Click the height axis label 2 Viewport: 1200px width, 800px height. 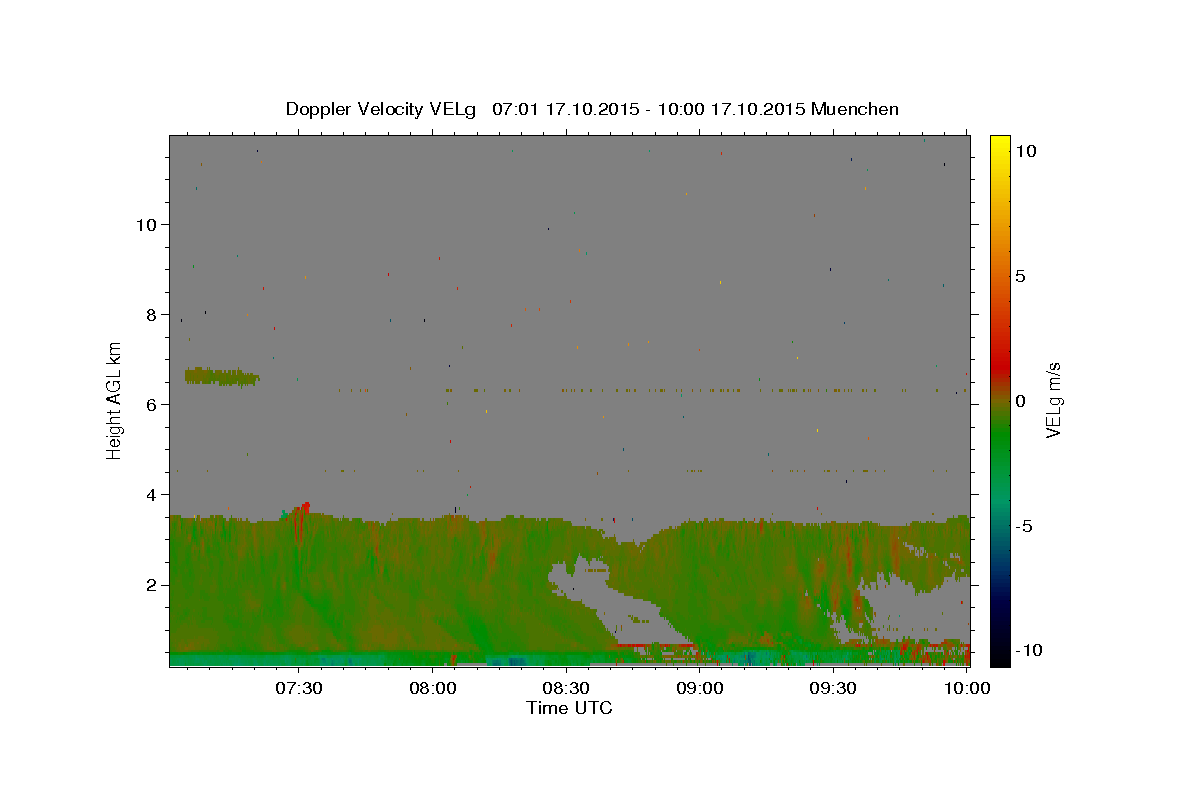click(152, 585)
